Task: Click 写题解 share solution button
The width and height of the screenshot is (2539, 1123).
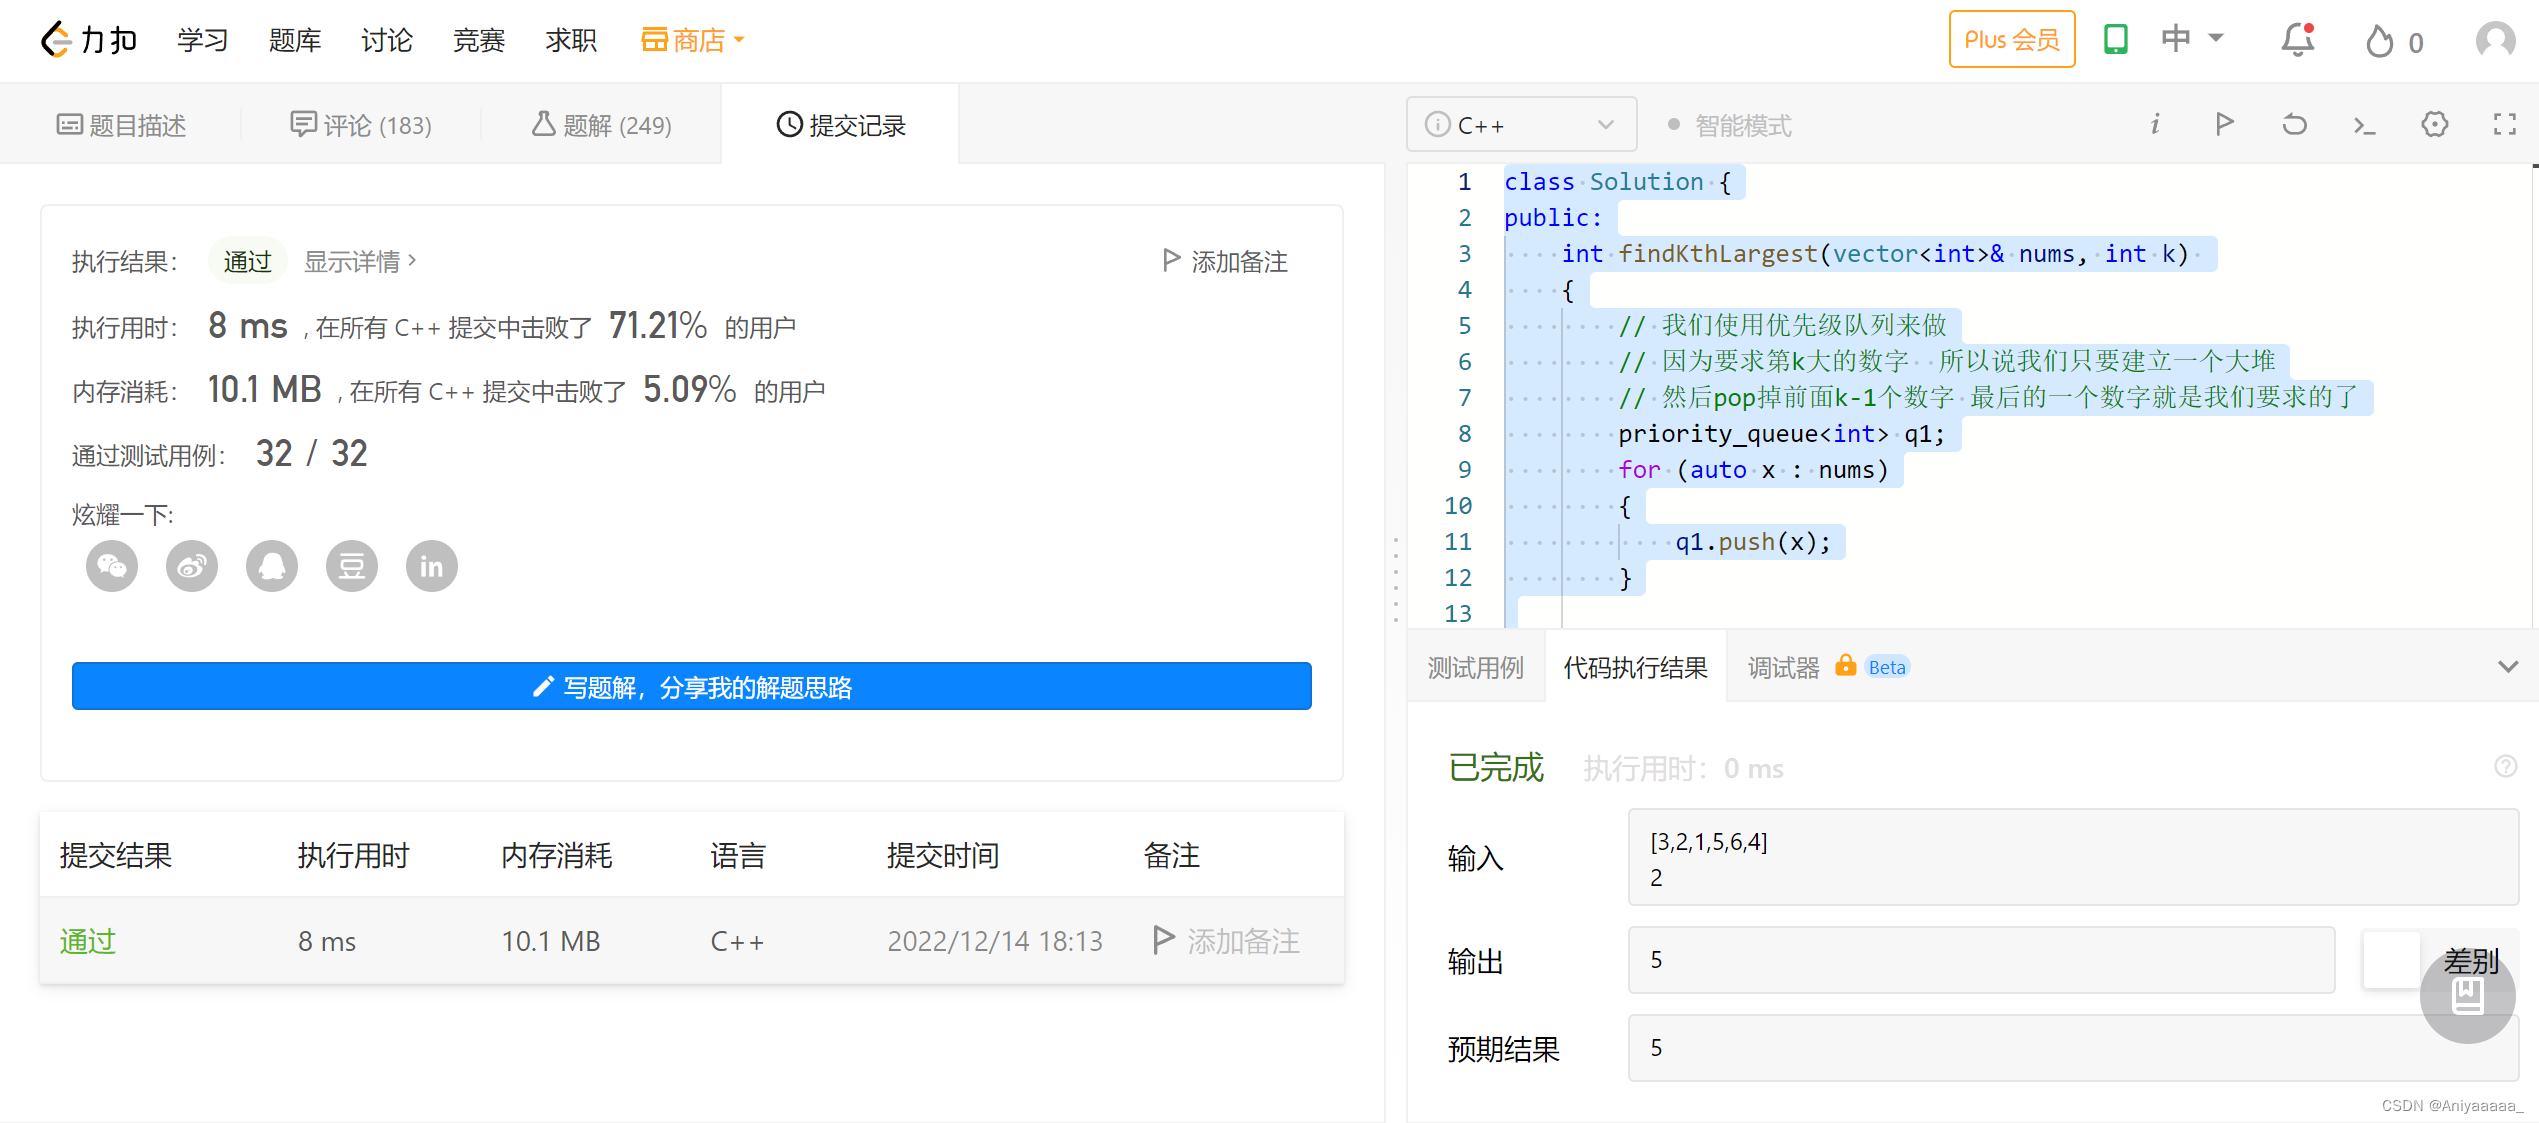Action: click(692, 686)
